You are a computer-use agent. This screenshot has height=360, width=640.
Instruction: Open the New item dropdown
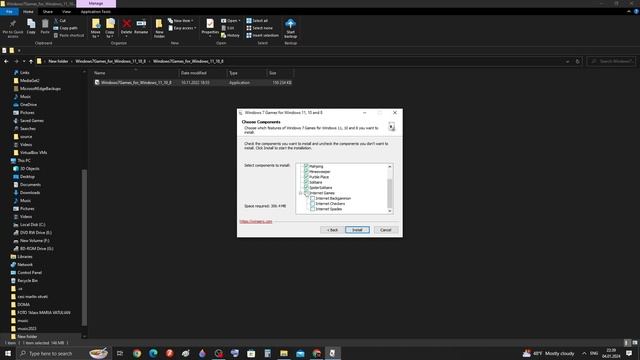pos(181,20)
